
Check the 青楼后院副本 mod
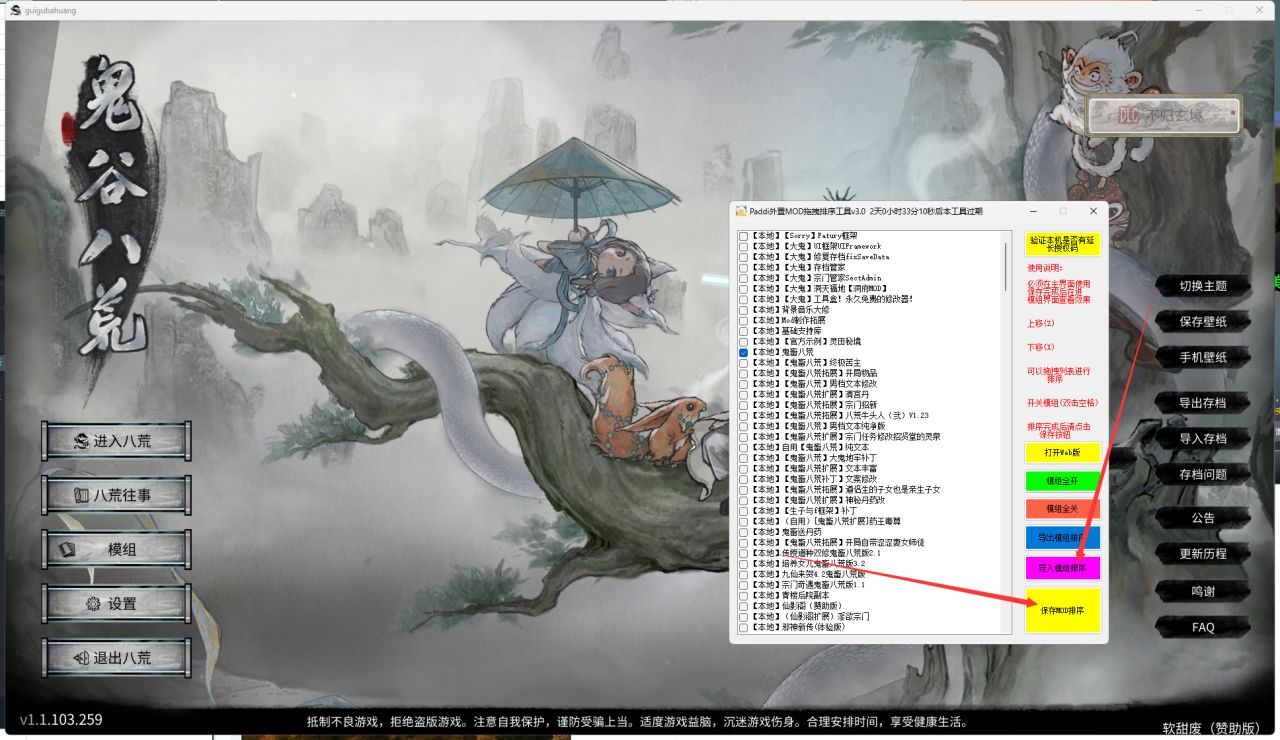(744, 596)
